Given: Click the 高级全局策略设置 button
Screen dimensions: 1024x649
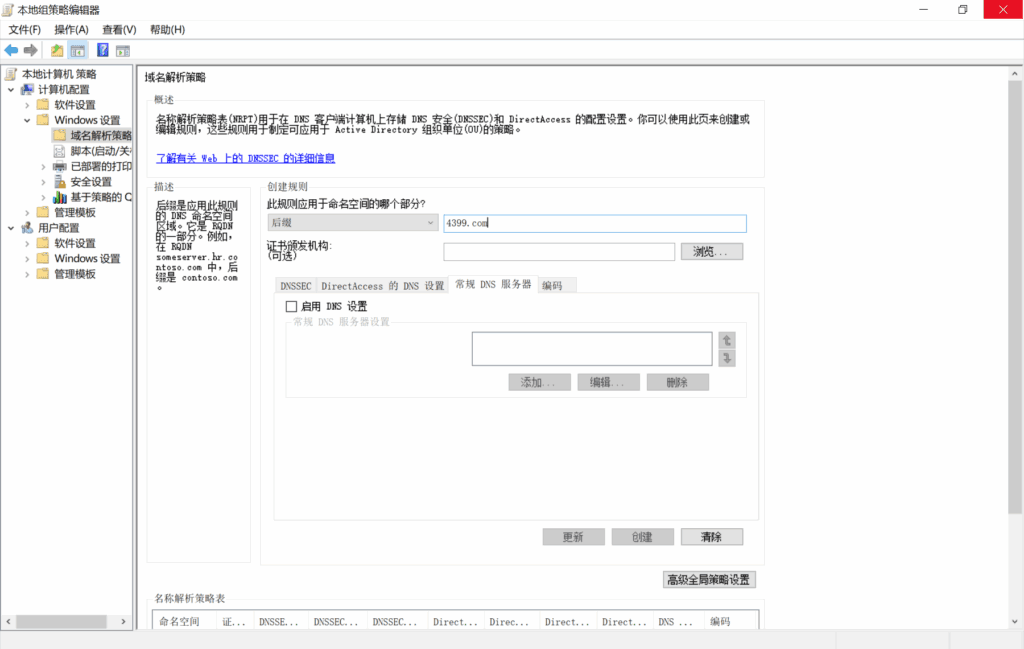Looking at the screenshot, I should 709,580.
